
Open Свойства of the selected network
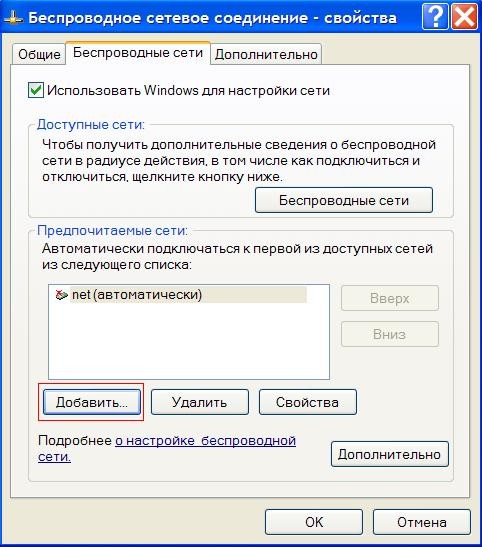pyautogui.click(x=308, y=402)
